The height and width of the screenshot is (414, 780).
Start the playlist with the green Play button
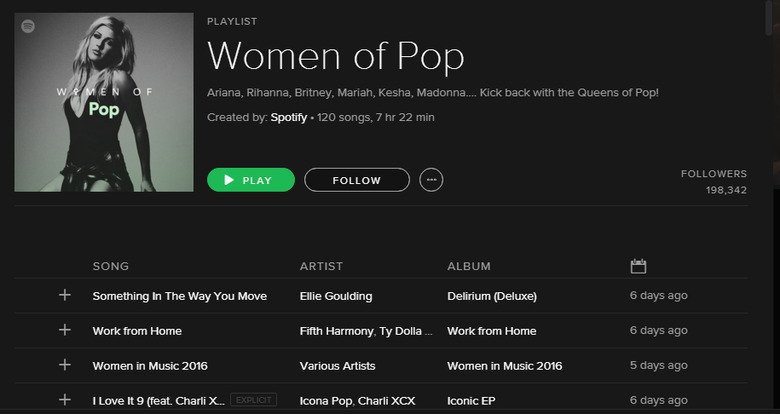(x=251, y=180)
